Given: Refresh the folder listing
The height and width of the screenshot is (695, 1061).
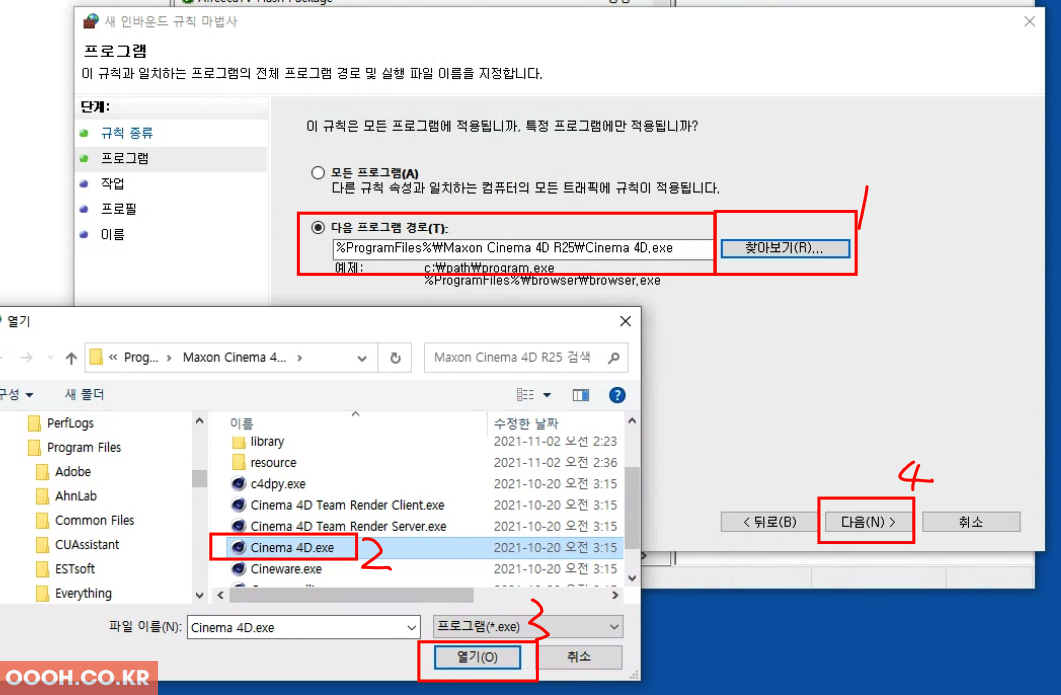Looking at the screenshot, I should click(x=395, y=358).
